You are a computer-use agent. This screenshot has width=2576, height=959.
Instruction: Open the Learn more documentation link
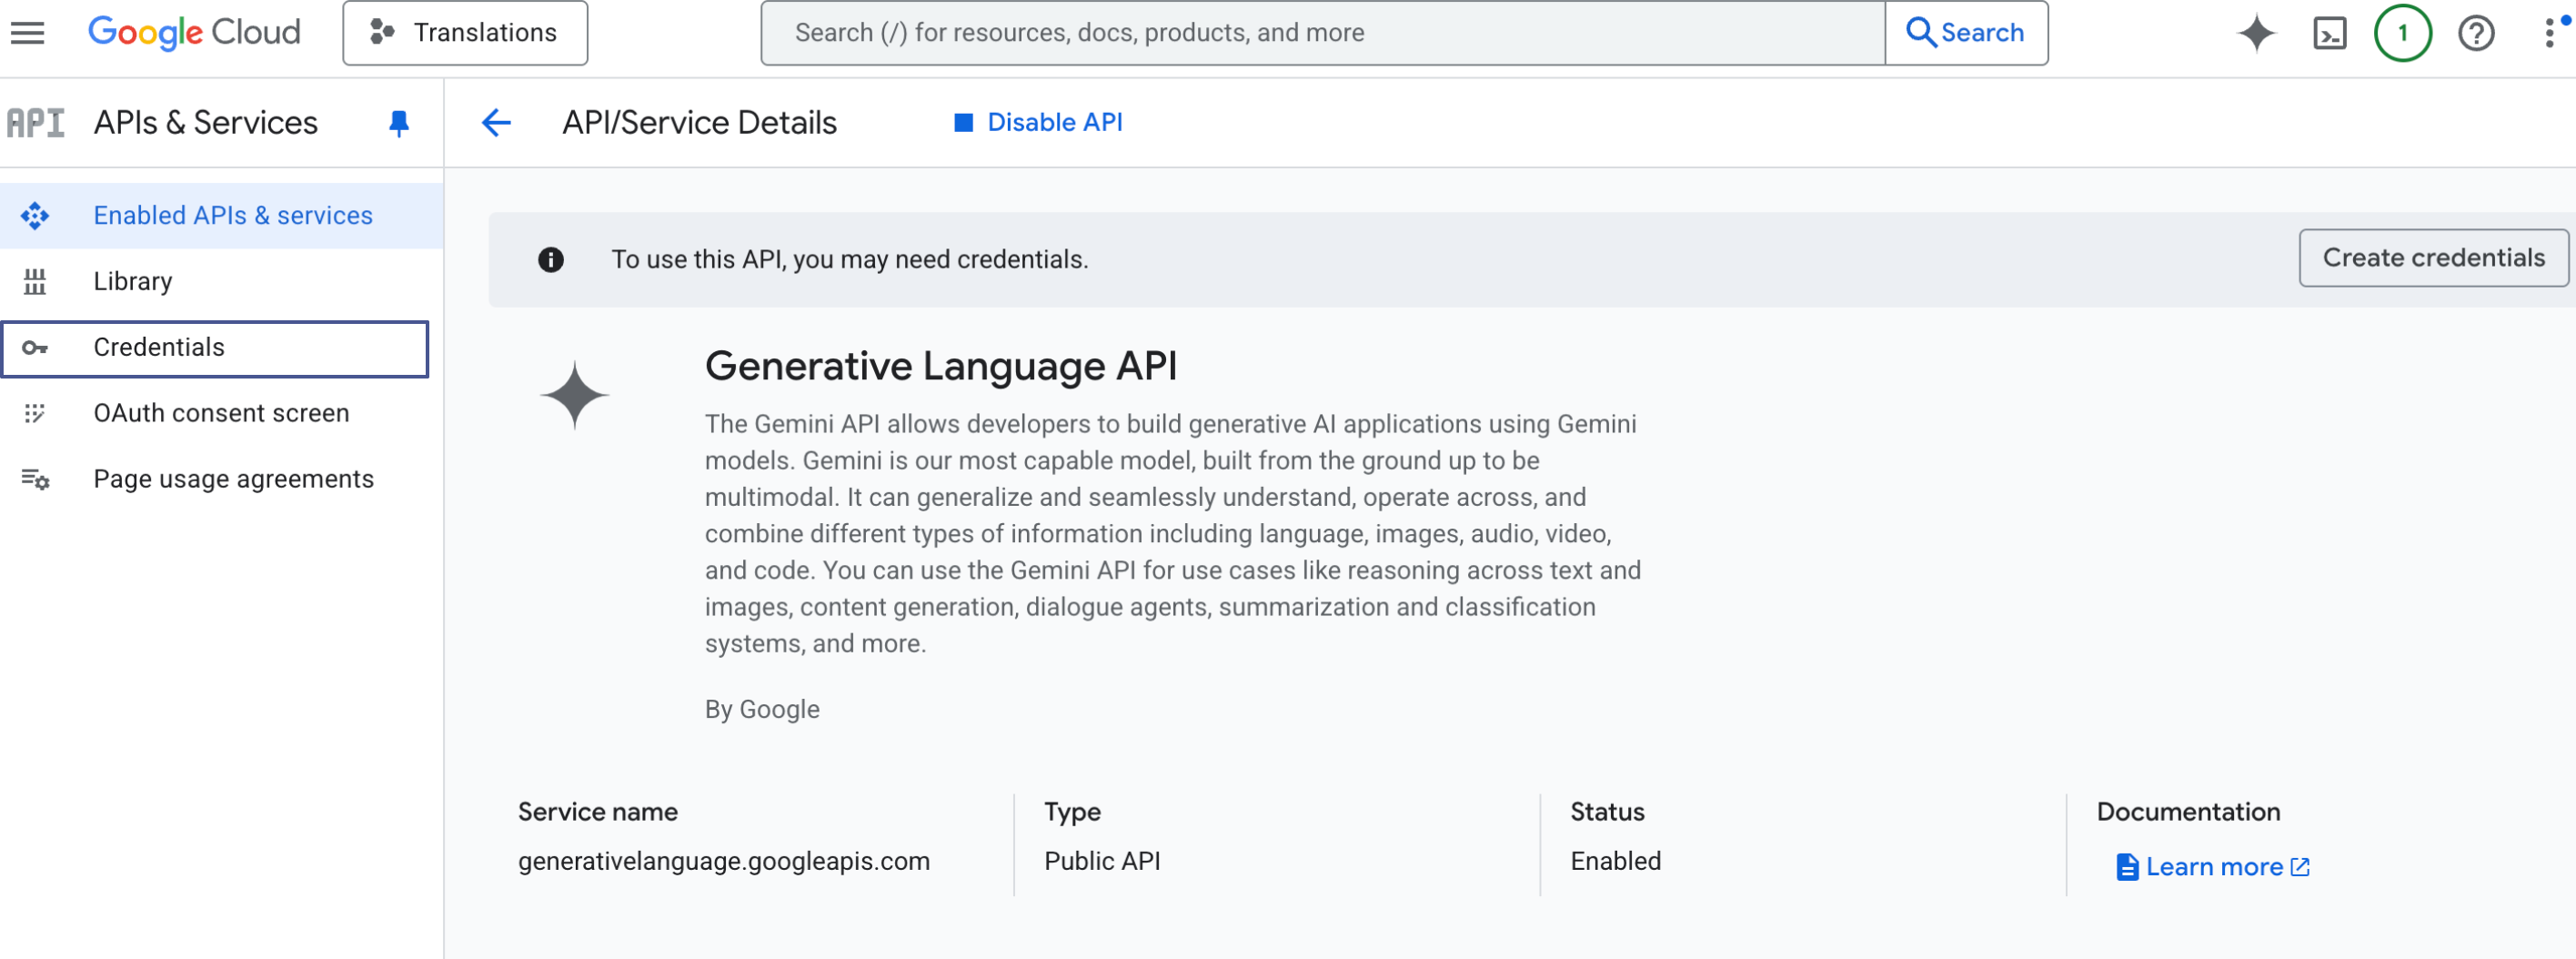(2212, 867)
